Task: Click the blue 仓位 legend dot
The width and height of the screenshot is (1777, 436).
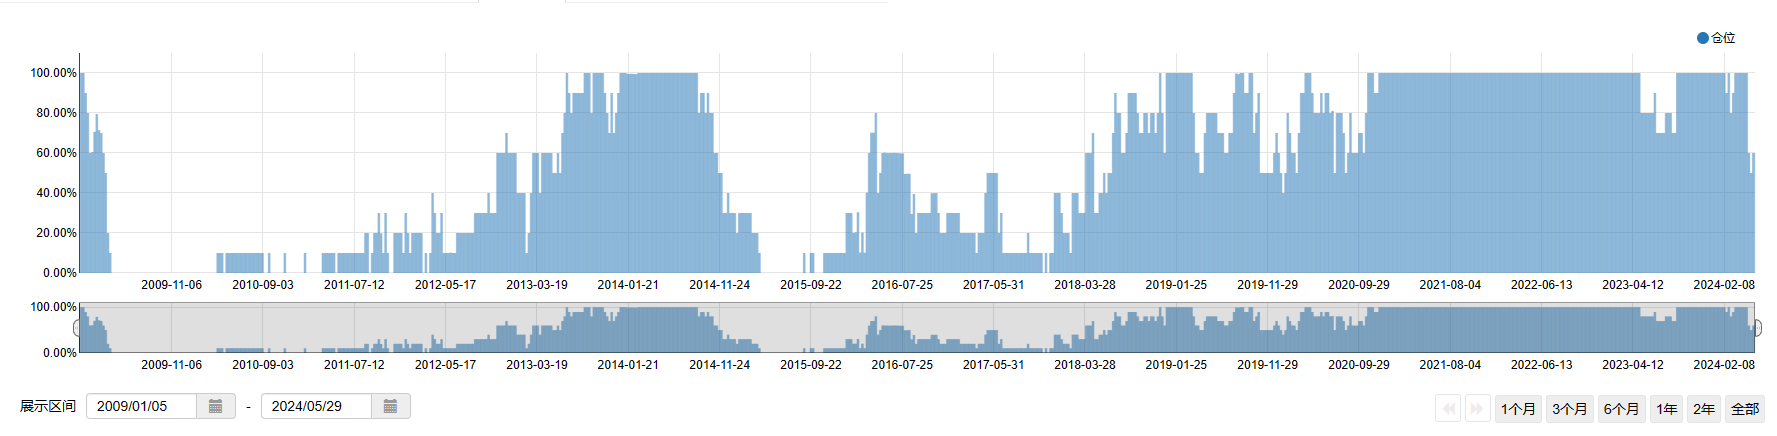Action: (1703, 38)
